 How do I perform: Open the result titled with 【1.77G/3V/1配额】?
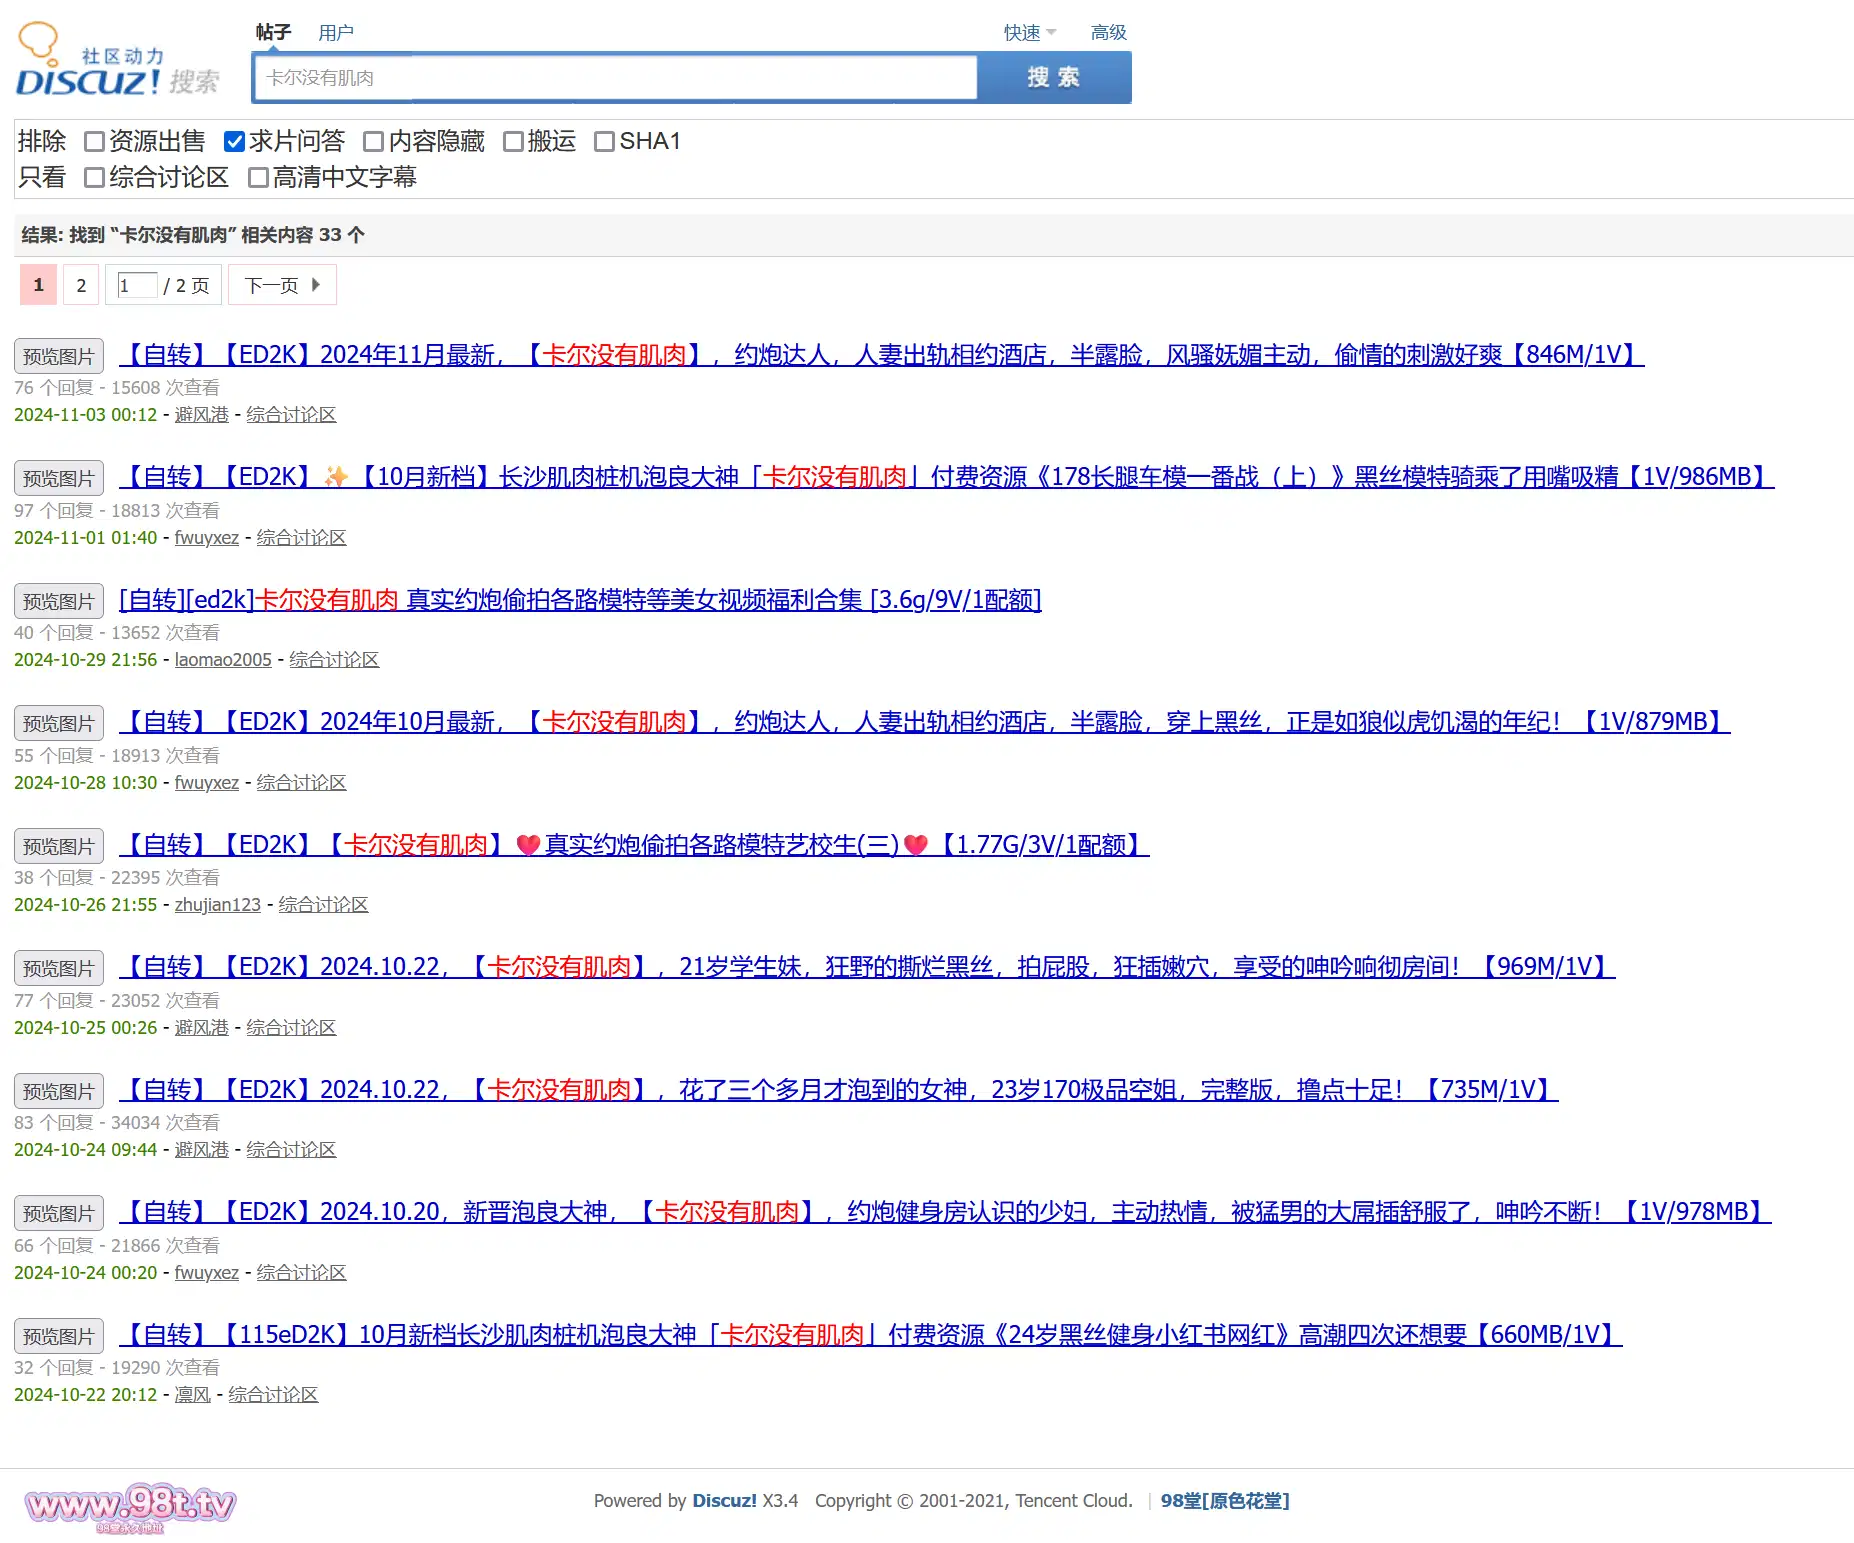(634, 845)
